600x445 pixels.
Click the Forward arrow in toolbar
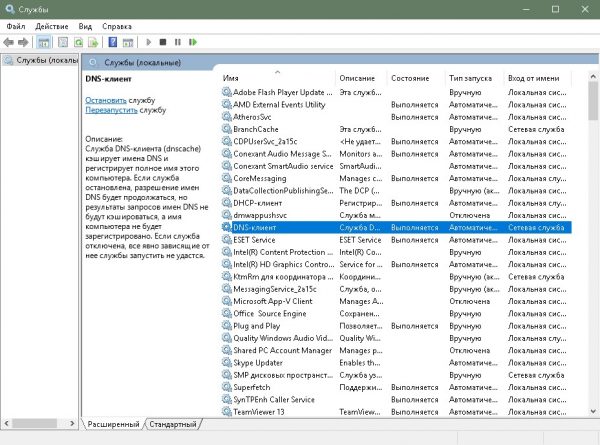click(x=23, y=42)
